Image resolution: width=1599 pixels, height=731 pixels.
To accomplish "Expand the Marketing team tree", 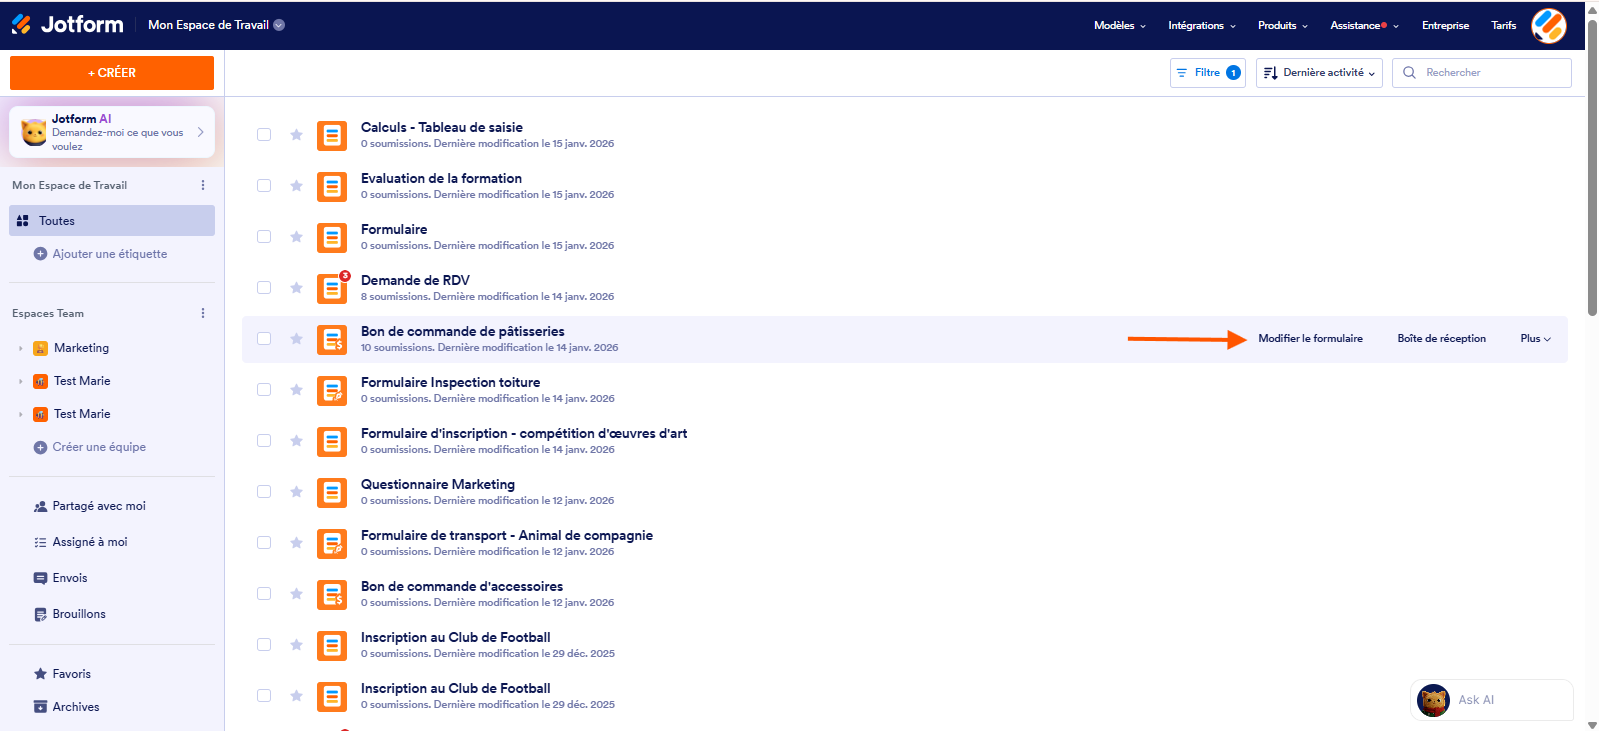I will 21,348.
